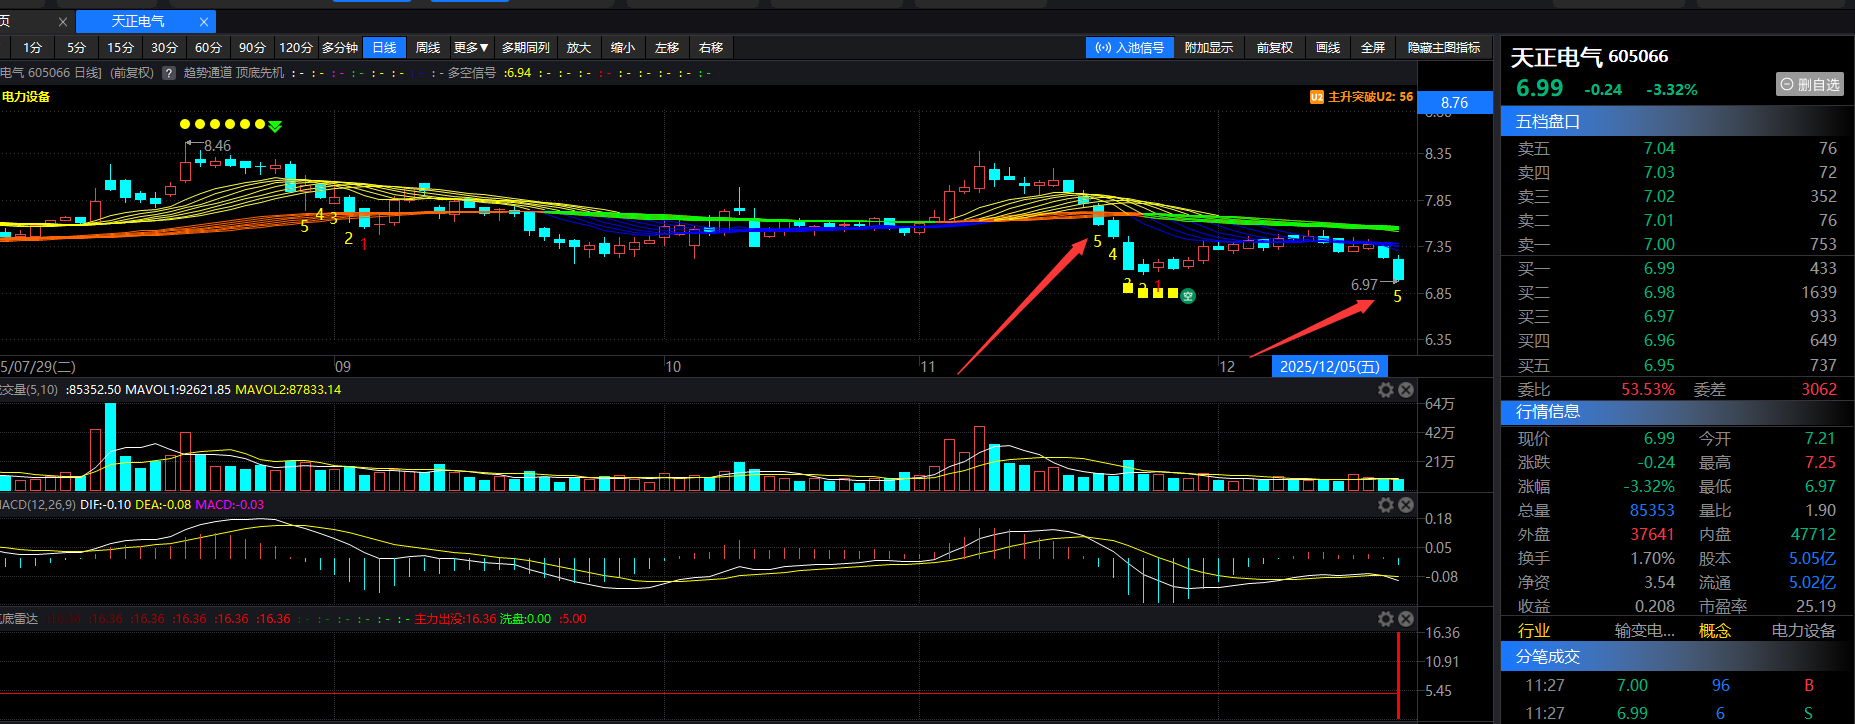Image resolution: width=1855 pixels, height=724 pixels.
Task: Click the 8.76 price axis marker
Action: click(x=1455, y=102)
